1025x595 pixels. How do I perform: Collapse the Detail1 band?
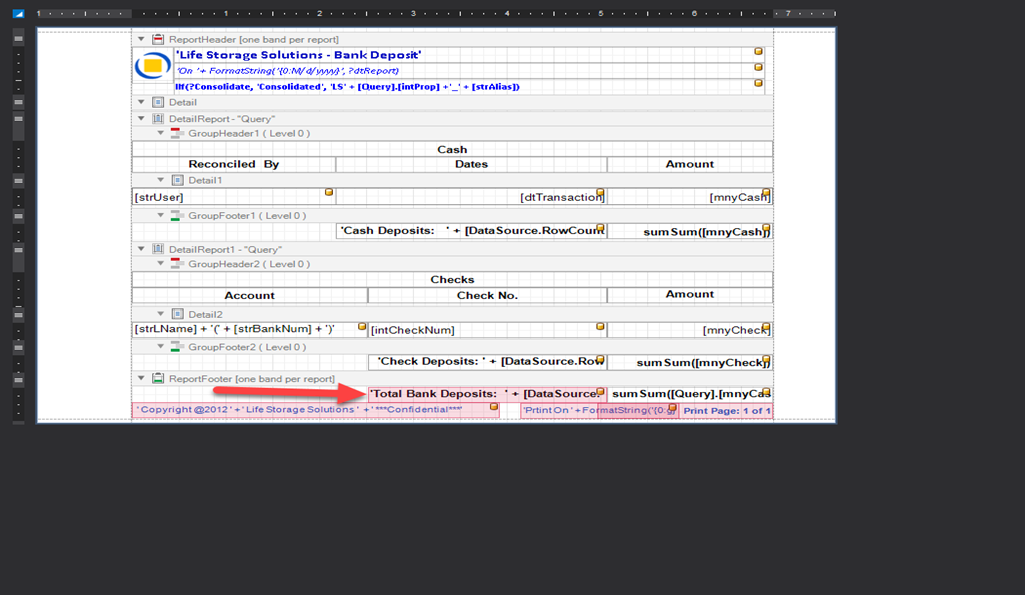pyautogui.click(x=160, y=180)
